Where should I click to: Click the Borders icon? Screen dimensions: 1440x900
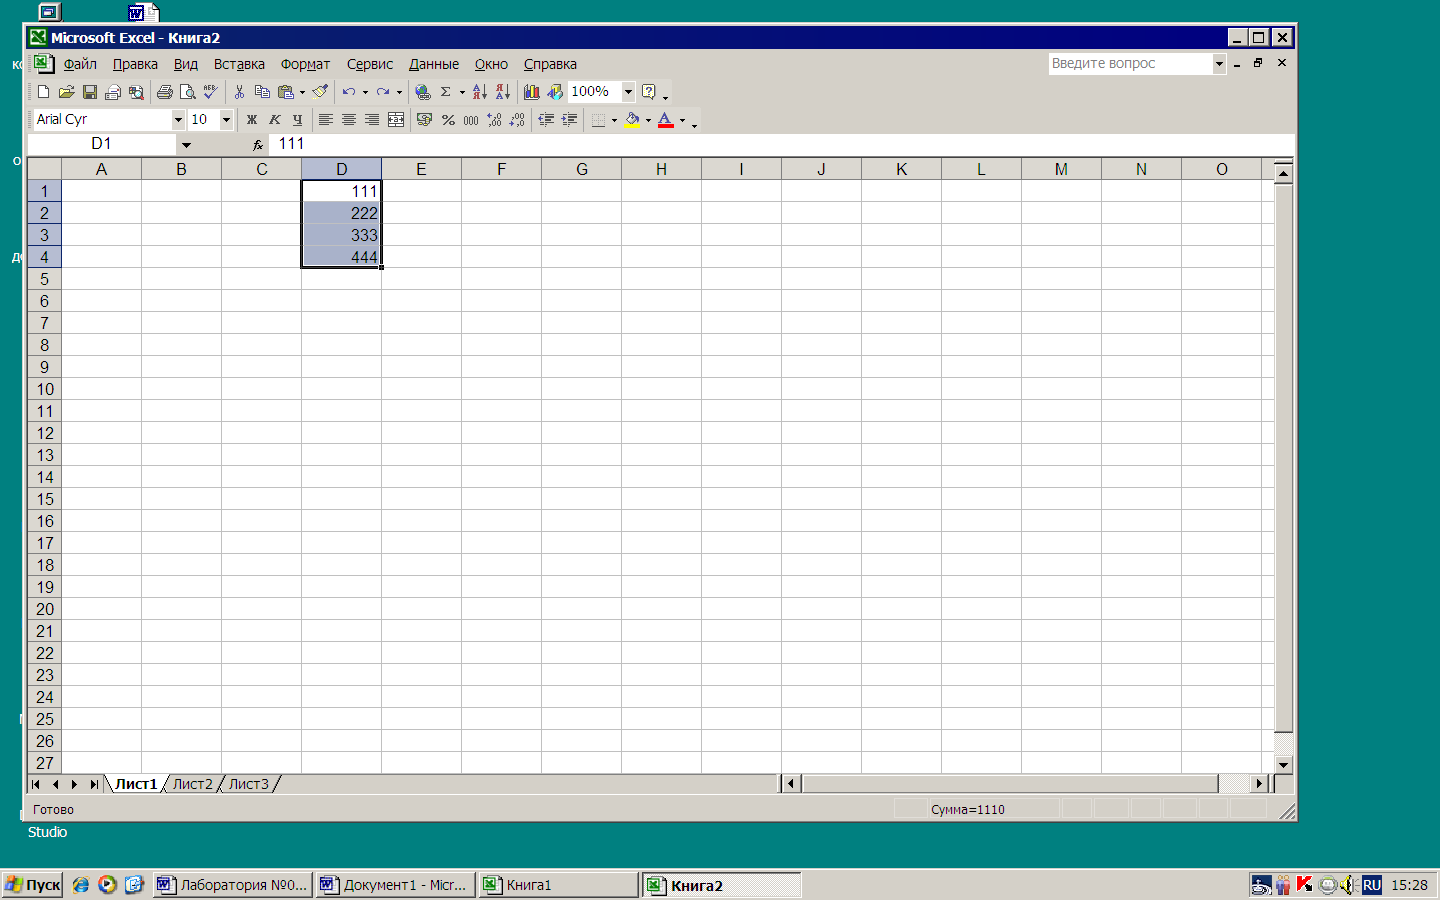point(598,120)
